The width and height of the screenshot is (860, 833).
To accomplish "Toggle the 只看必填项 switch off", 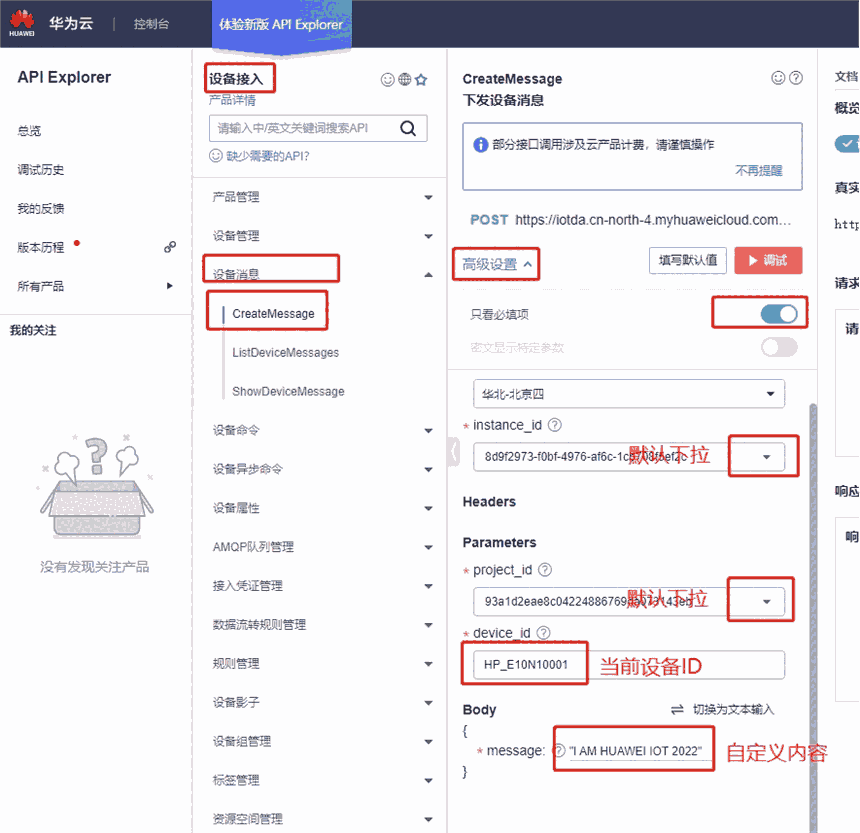I will point(779,314).
